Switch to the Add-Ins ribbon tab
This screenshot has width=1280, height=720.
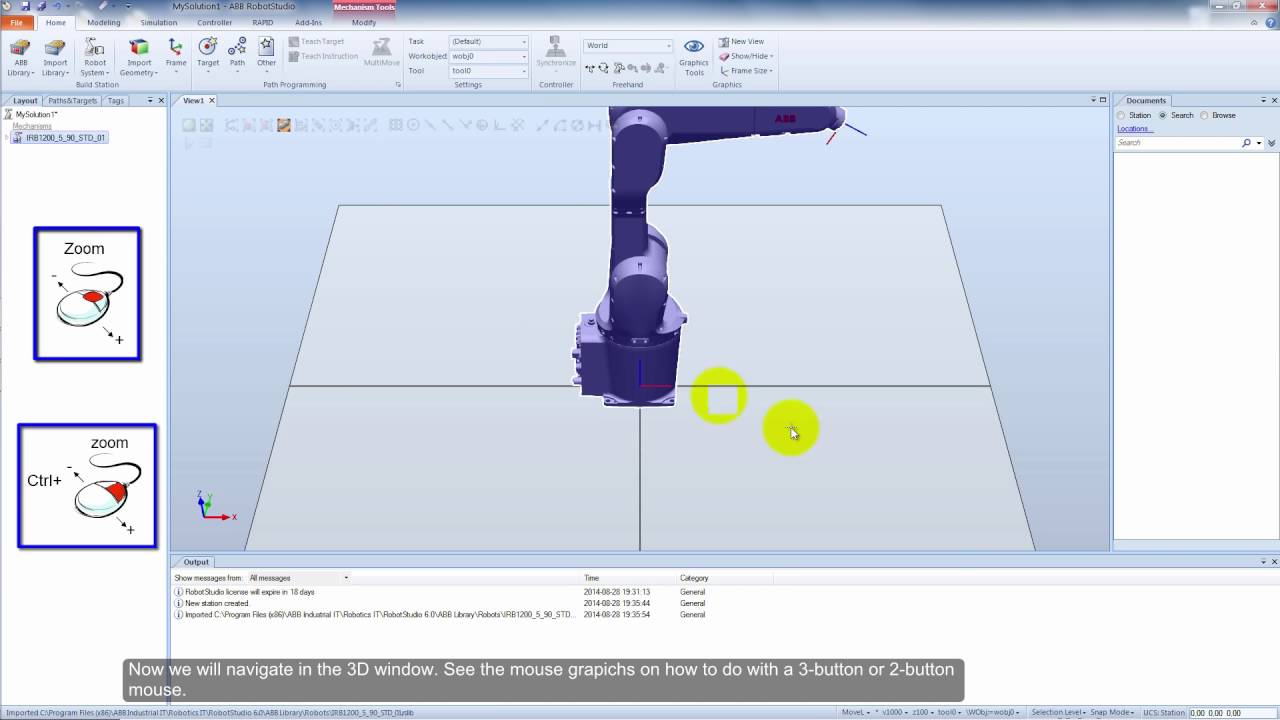308,22
